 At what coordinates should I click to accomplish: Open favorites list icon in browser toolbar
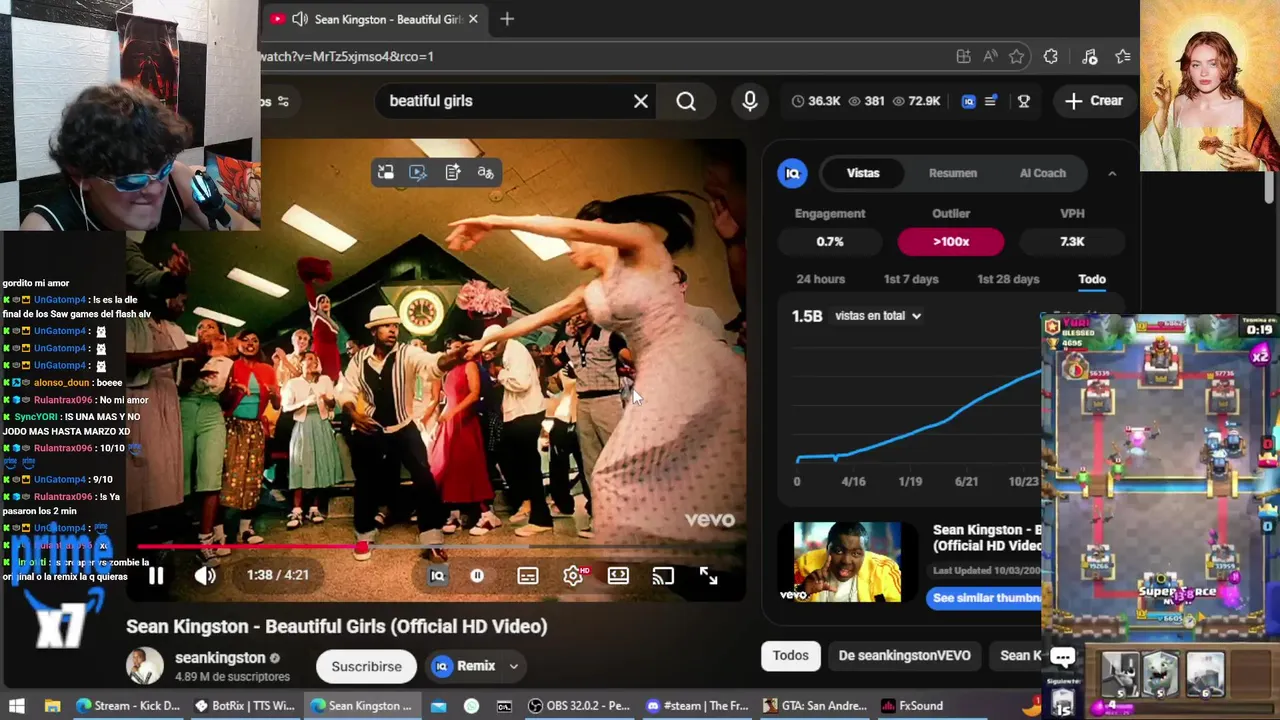(x=1123, y=57)
